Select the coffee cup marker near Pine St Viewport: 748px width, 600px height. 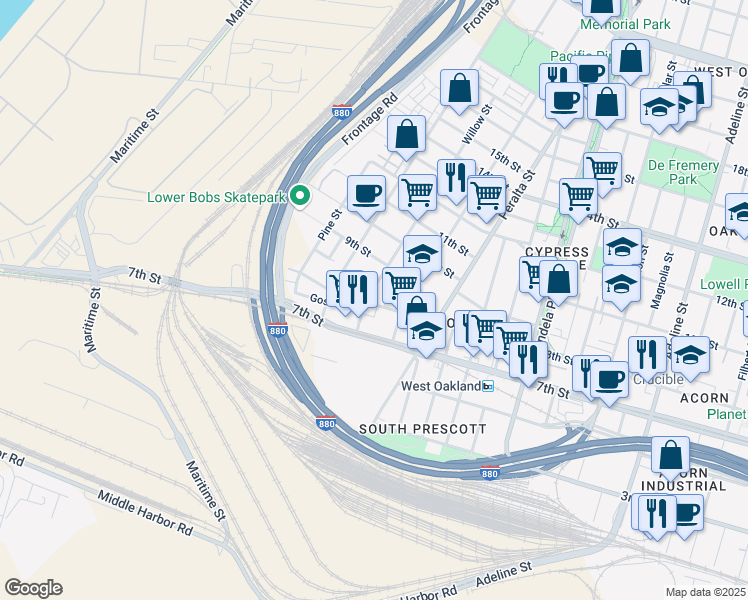pos(366,197)
